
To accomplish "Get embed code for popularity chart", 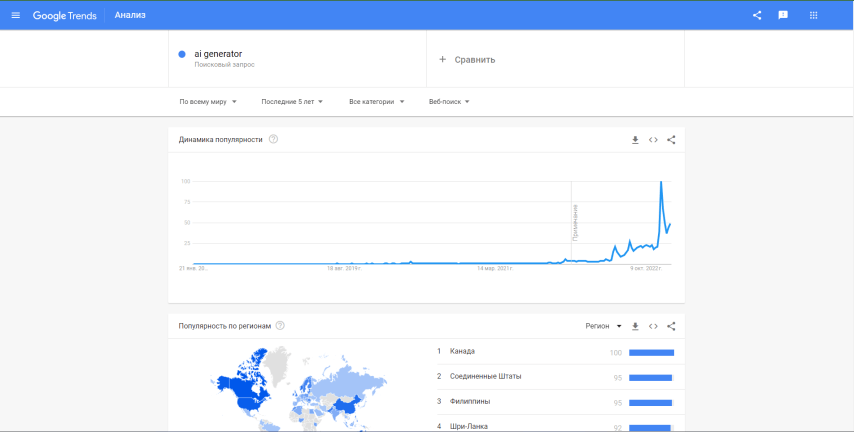I will click(x=653, y=140).
